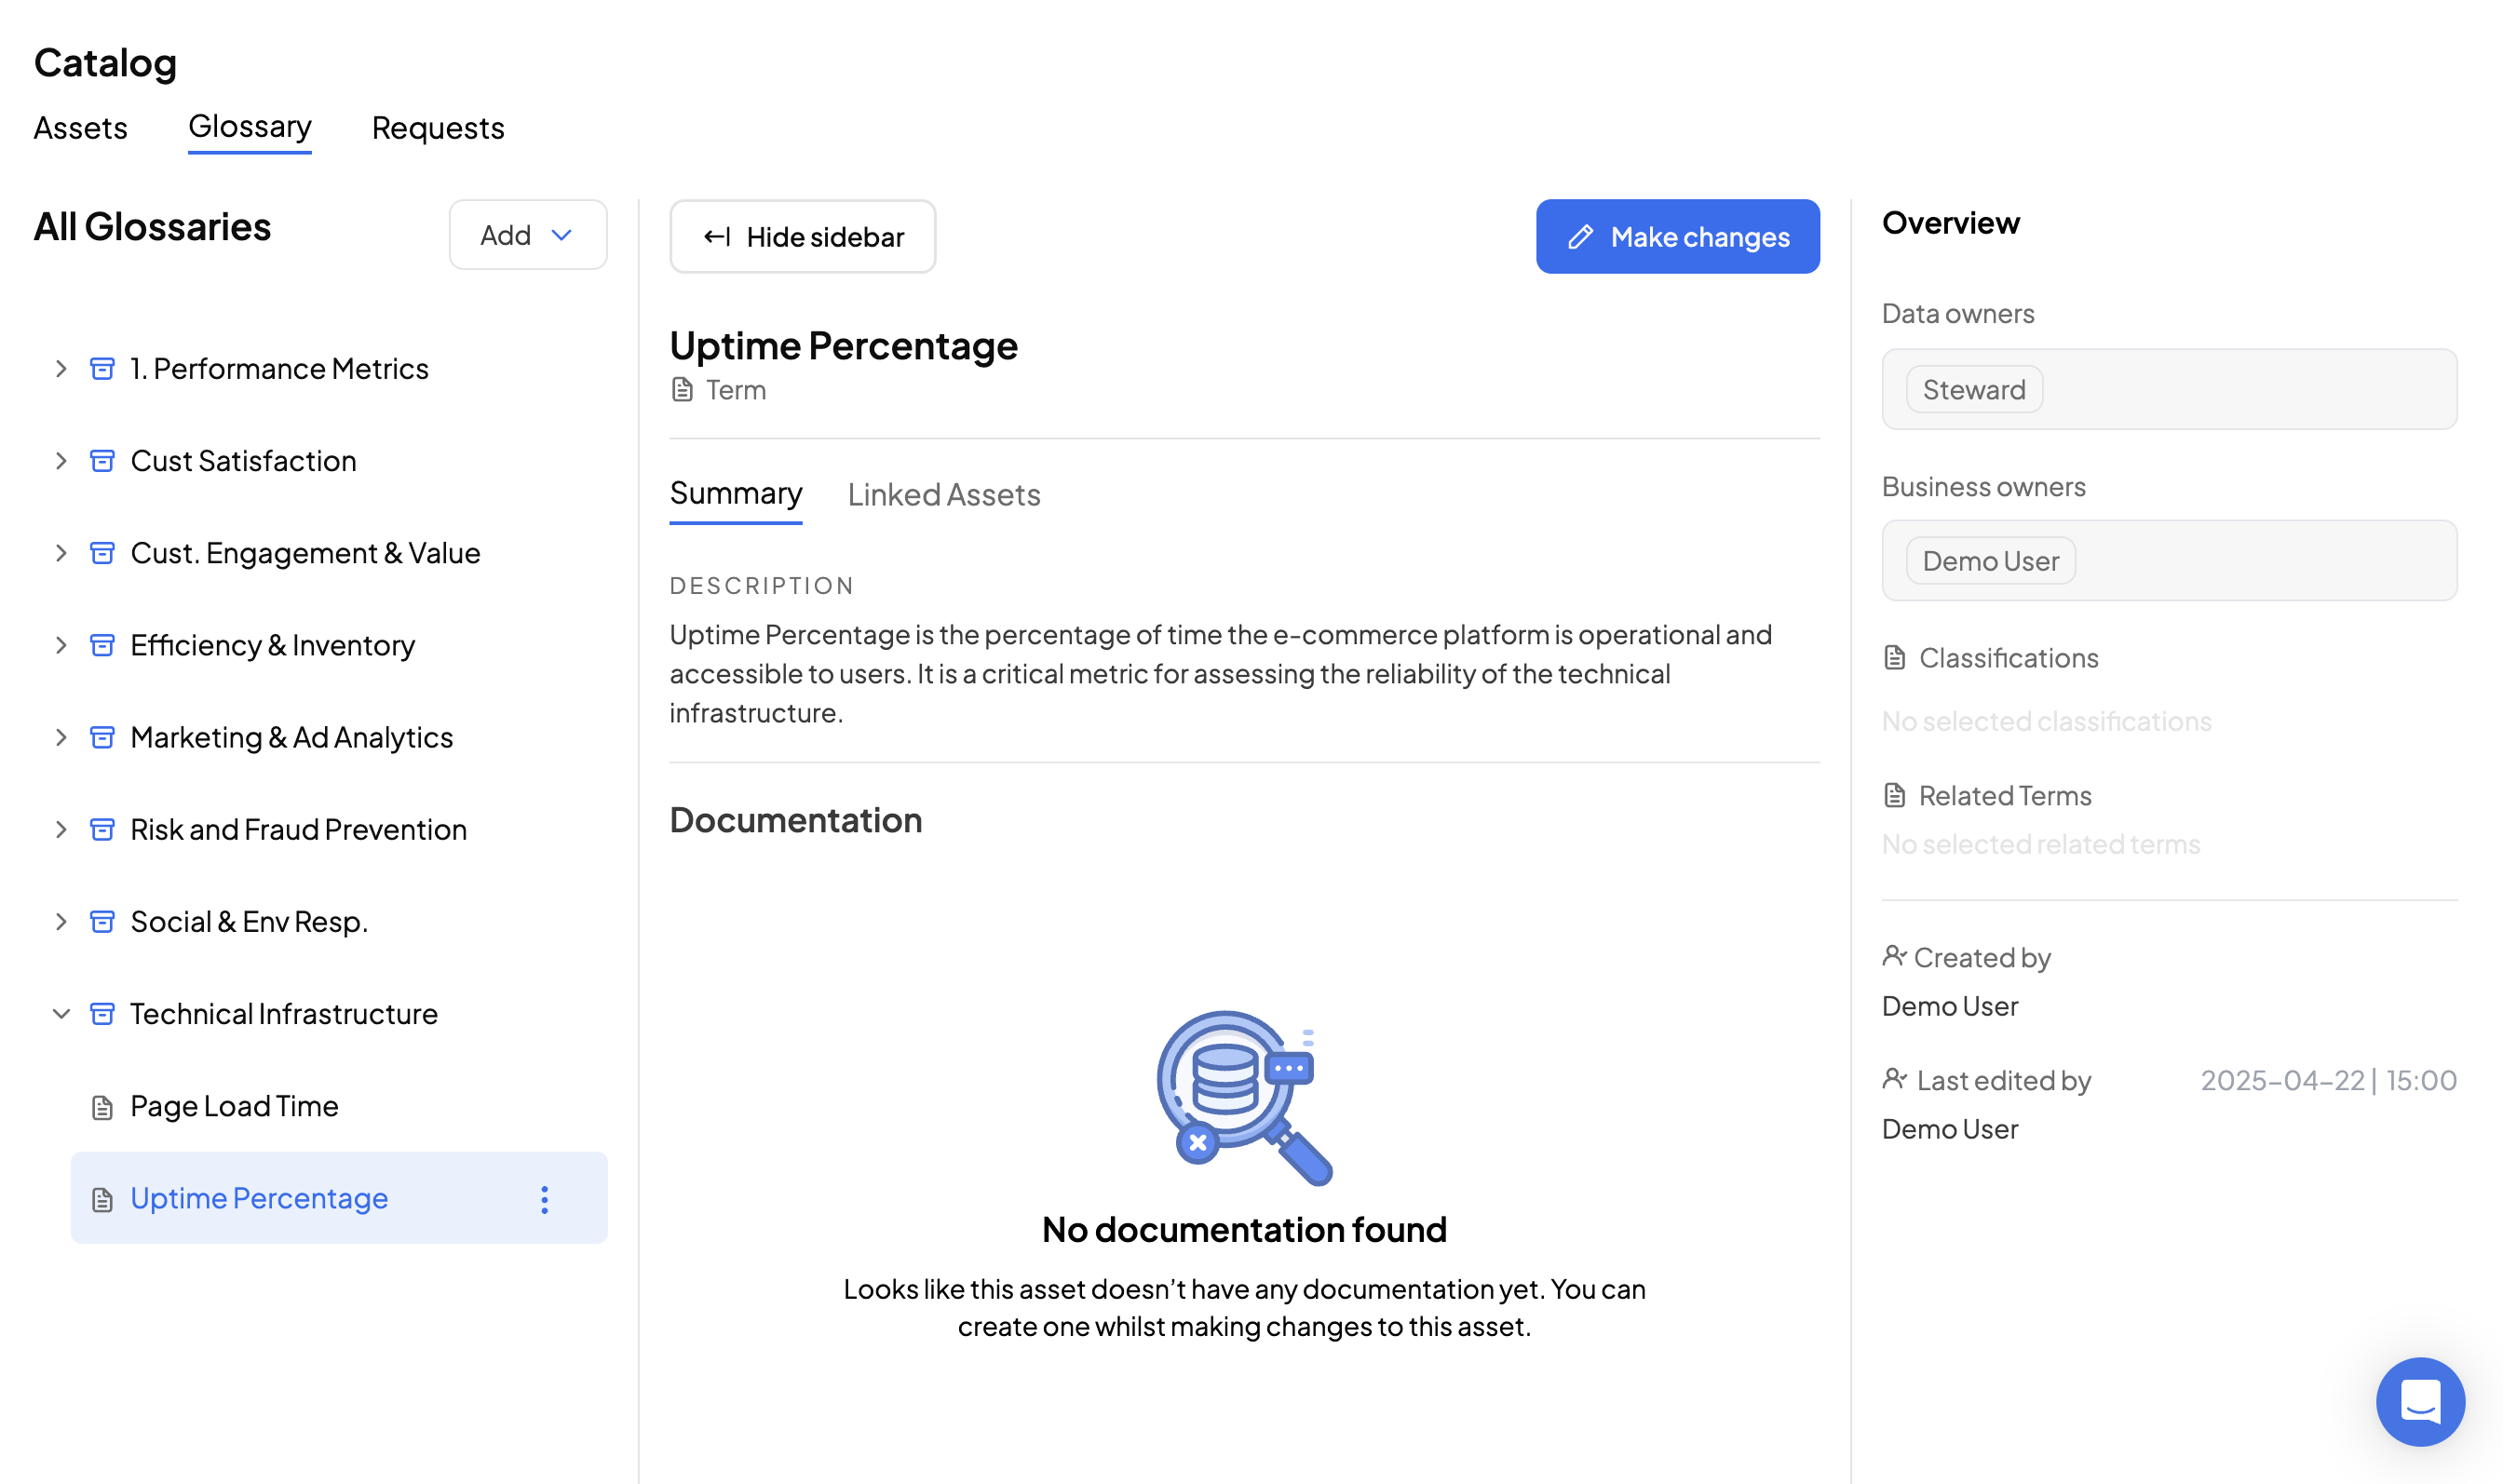Click the Steward data owner chip
Image resolution: width=2503 pixels, height=1484 pixels.
pyautogui.click(x=1972, y=390)
